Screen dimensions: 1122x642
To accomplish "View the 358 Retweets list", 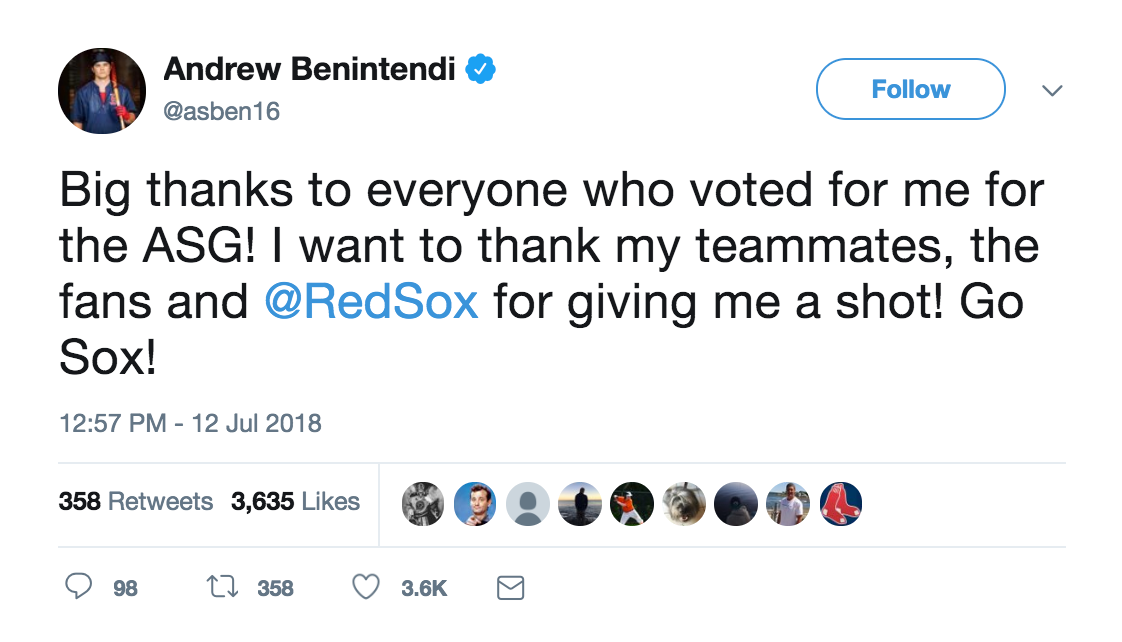I will (136, 501).
